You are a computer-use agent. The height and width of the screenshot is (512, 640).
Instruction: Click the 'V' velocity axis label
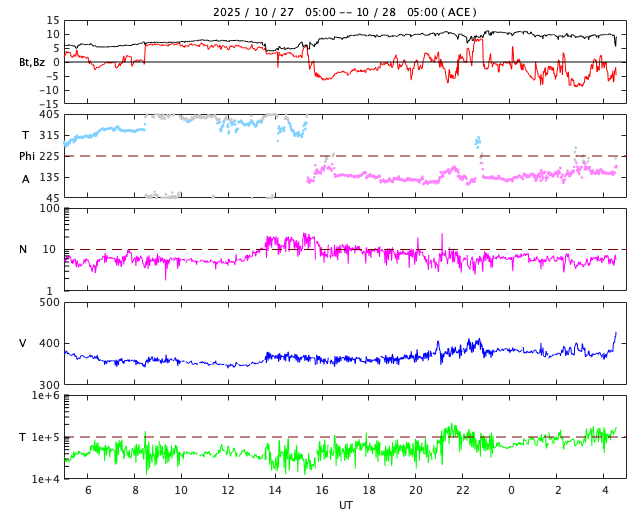pyautogui.click(x=23, y=343)
